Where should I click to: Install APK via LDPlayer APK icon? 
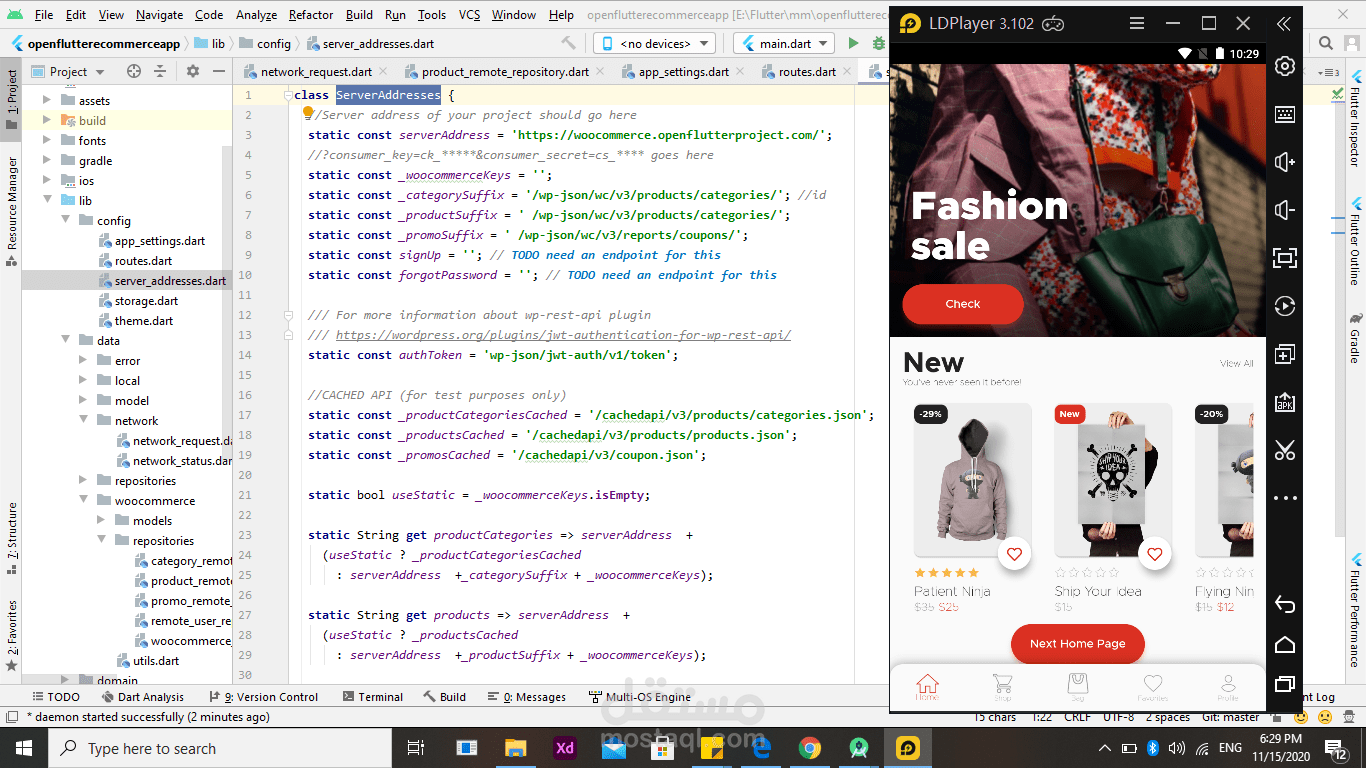pyautogui.click(x=1285, y=402)
